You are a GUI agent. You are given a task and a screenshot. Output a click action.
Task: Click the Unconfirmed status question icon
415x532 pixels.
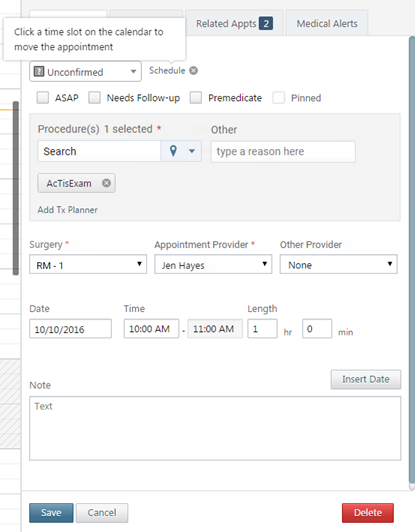tap(39, 72)
